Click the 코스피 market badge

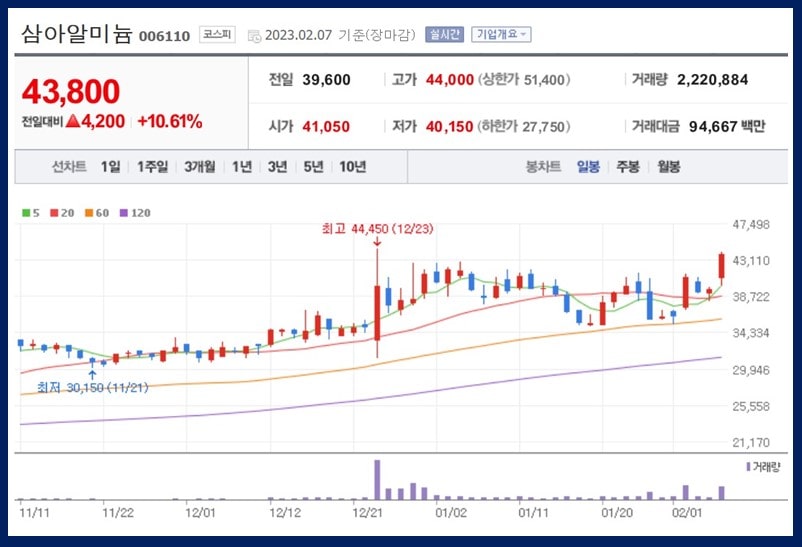(x=217, y=34)
